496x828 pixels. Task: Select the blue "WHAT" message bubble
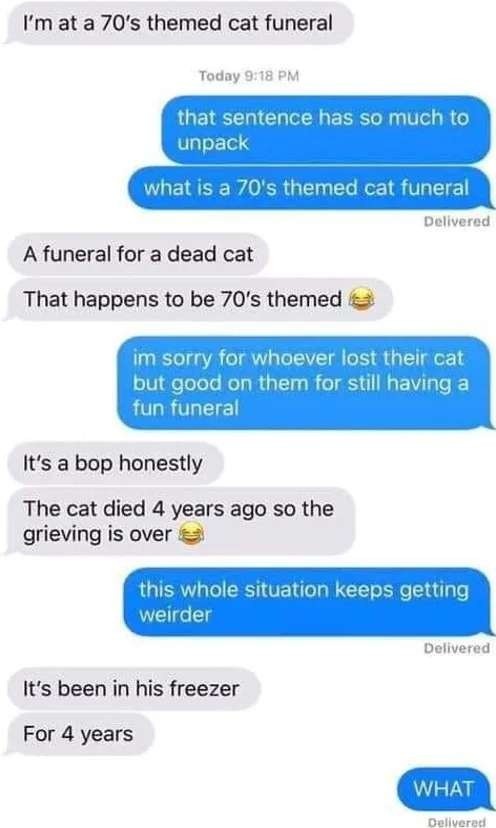[x=444, y=789]
